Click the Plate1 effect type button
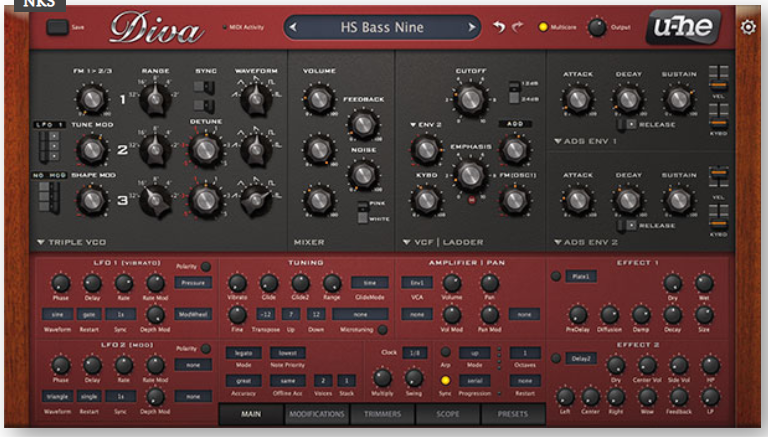This screenshot has height=437, width=768. pos(579,276)
